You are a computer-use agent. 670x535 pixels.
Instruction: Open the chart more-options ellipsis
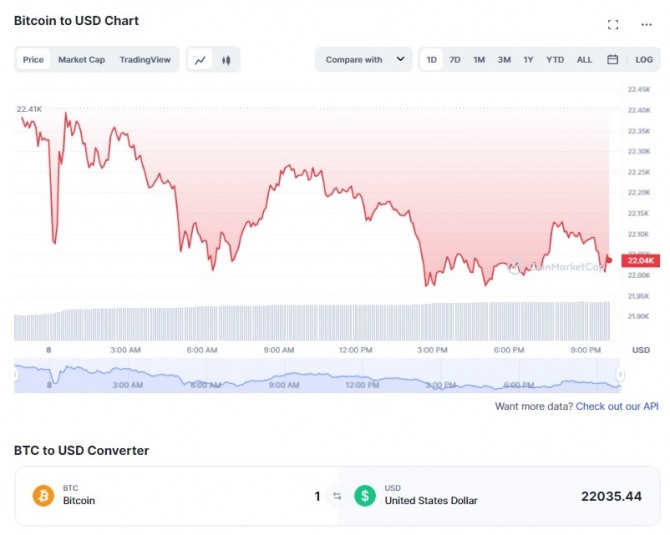pos(646,24)
